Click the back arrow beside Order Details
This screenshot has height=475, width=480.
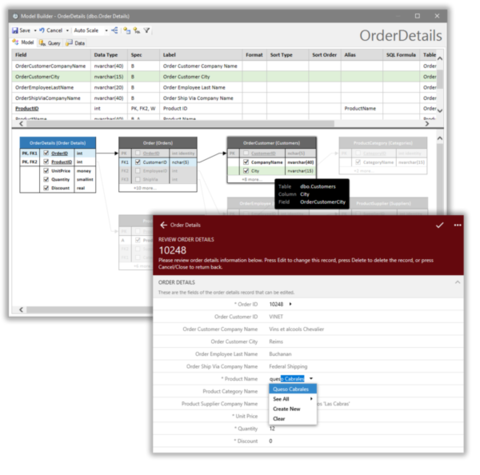[x=163, y=225]
